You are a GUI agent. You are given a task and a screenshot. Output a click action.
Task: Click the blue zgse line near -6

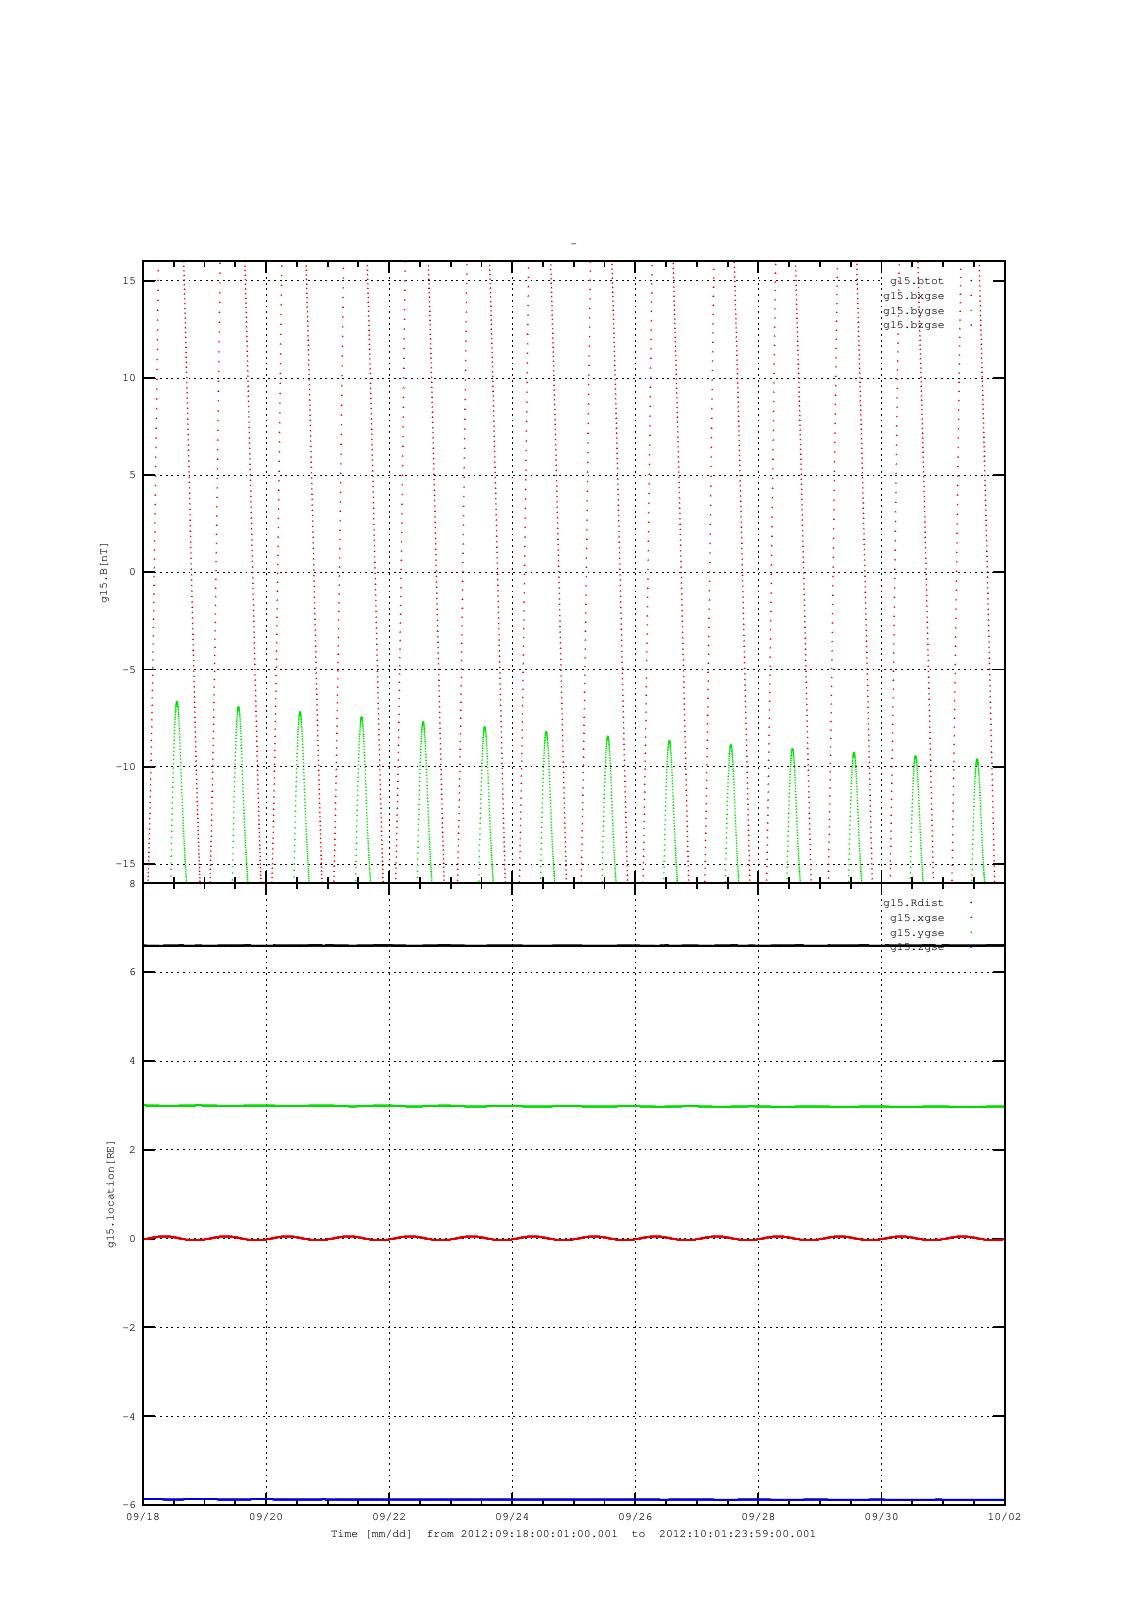[573, 1500]
